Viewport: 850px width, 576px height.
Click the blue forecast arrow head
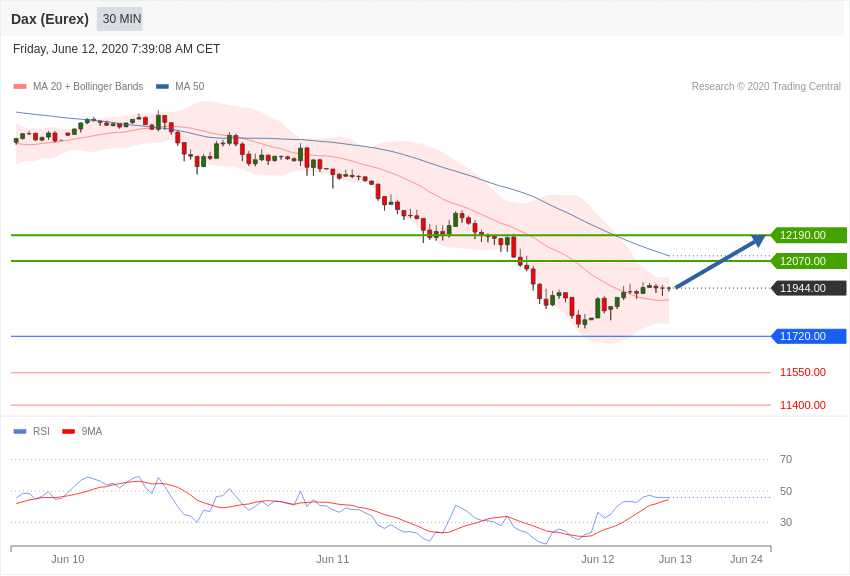[757, 240]
